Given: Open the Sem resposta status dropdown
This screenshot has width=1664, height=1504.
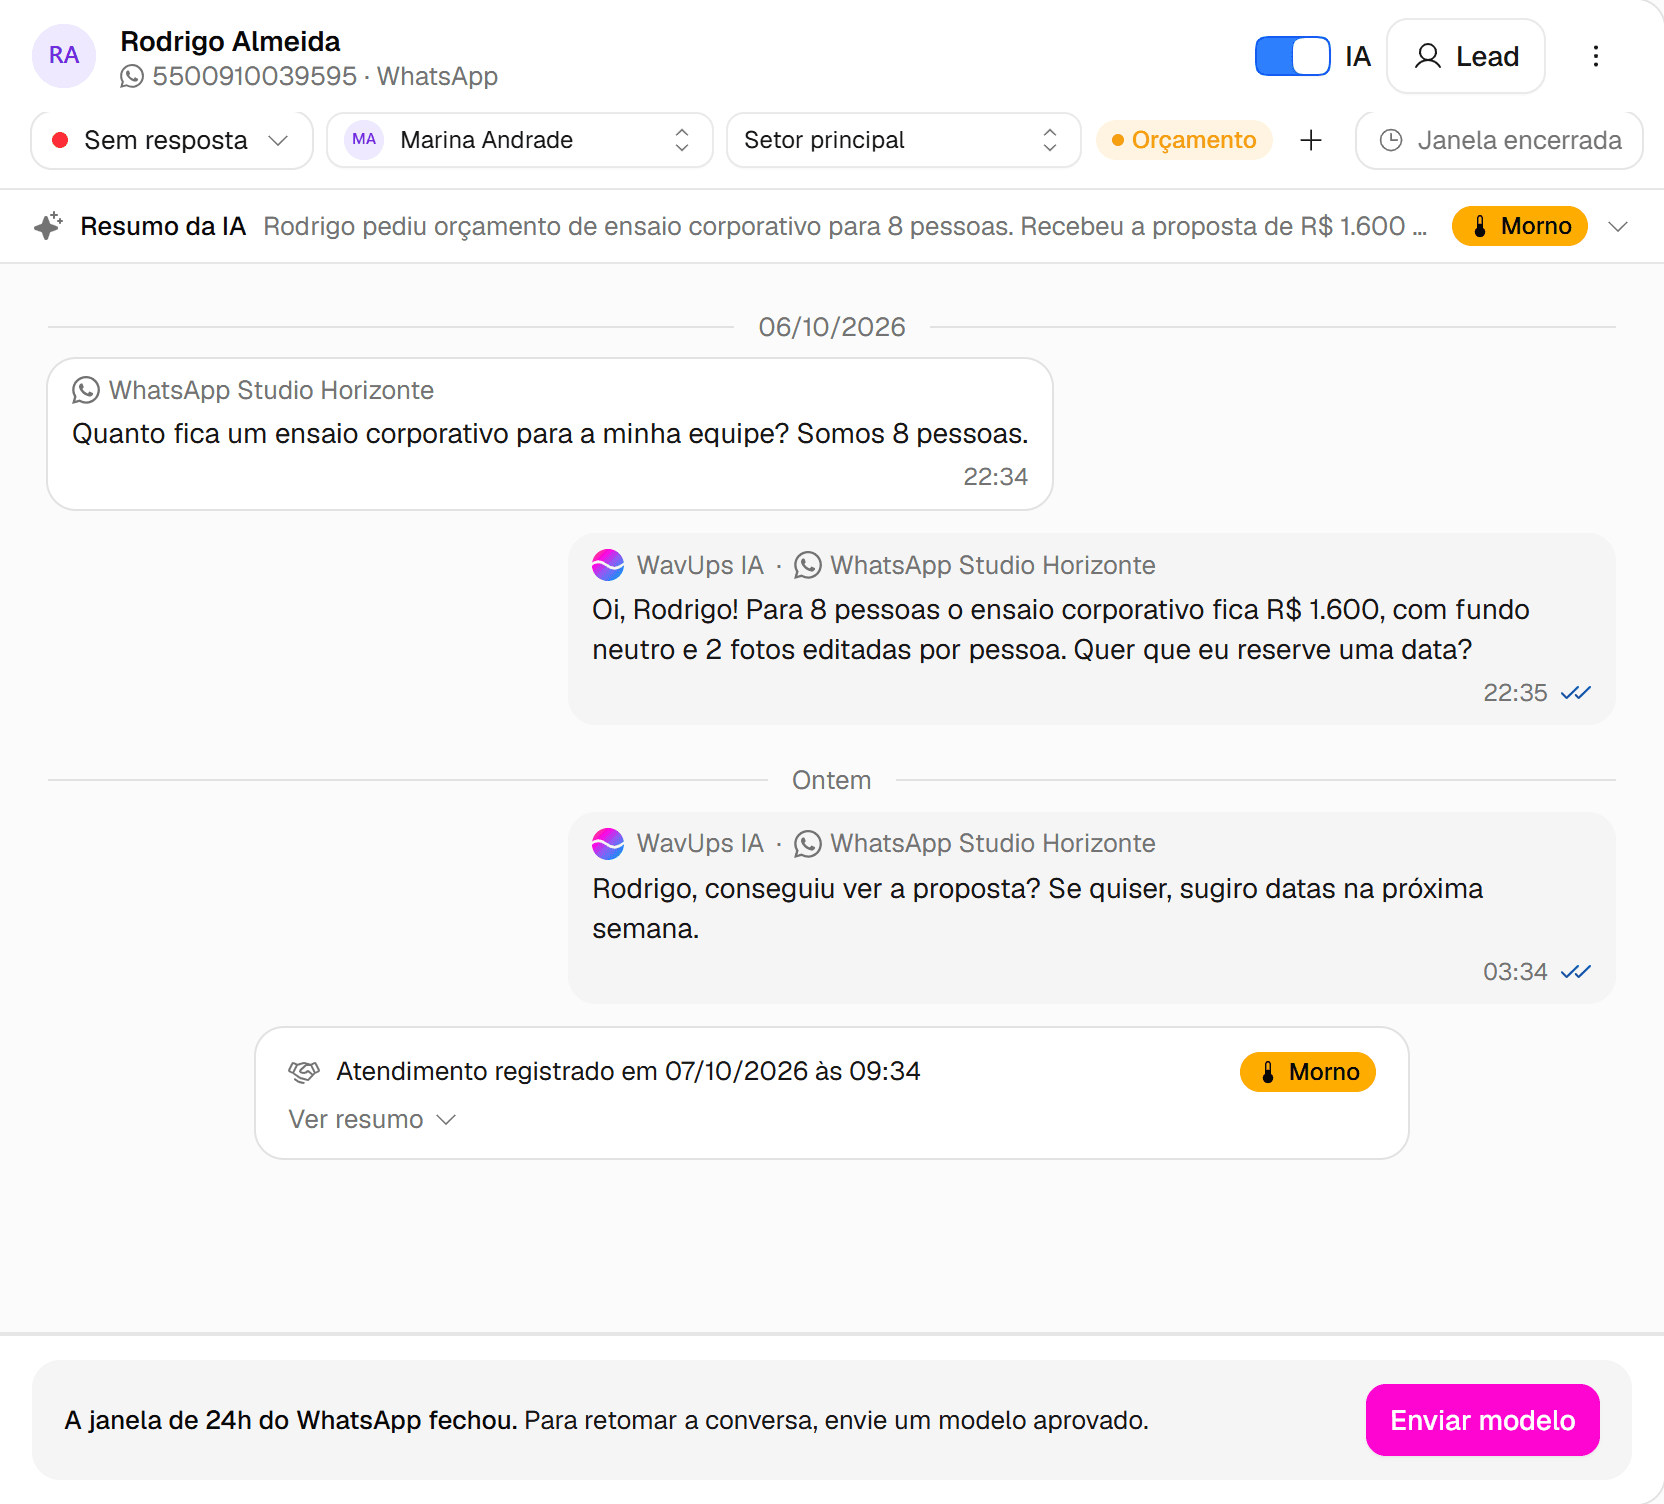Looking at the screenshot, I should coord(172,140).
